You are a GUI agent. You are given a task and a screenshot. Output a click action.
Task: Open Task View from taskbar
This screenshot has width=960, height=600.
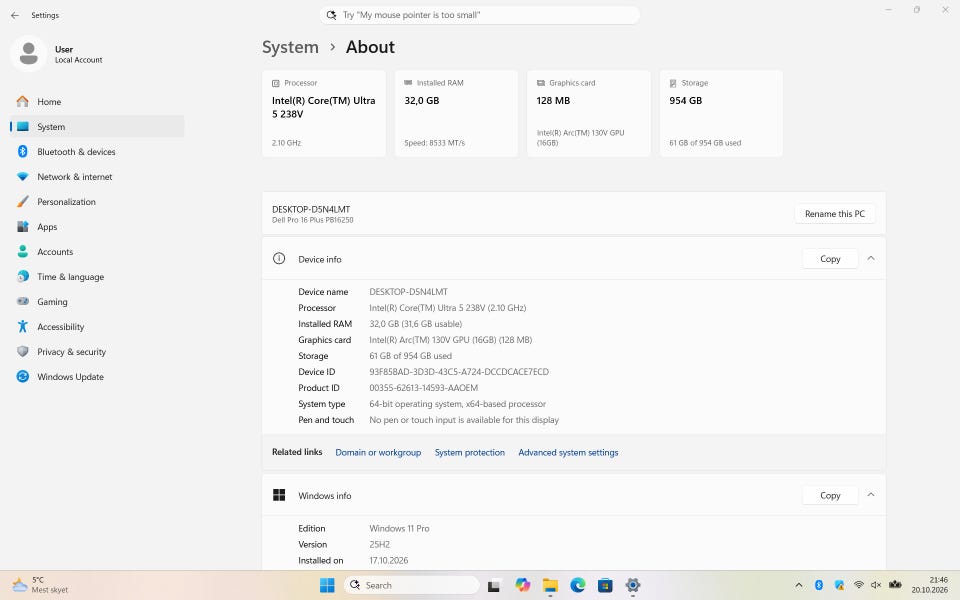pos(494,585)
